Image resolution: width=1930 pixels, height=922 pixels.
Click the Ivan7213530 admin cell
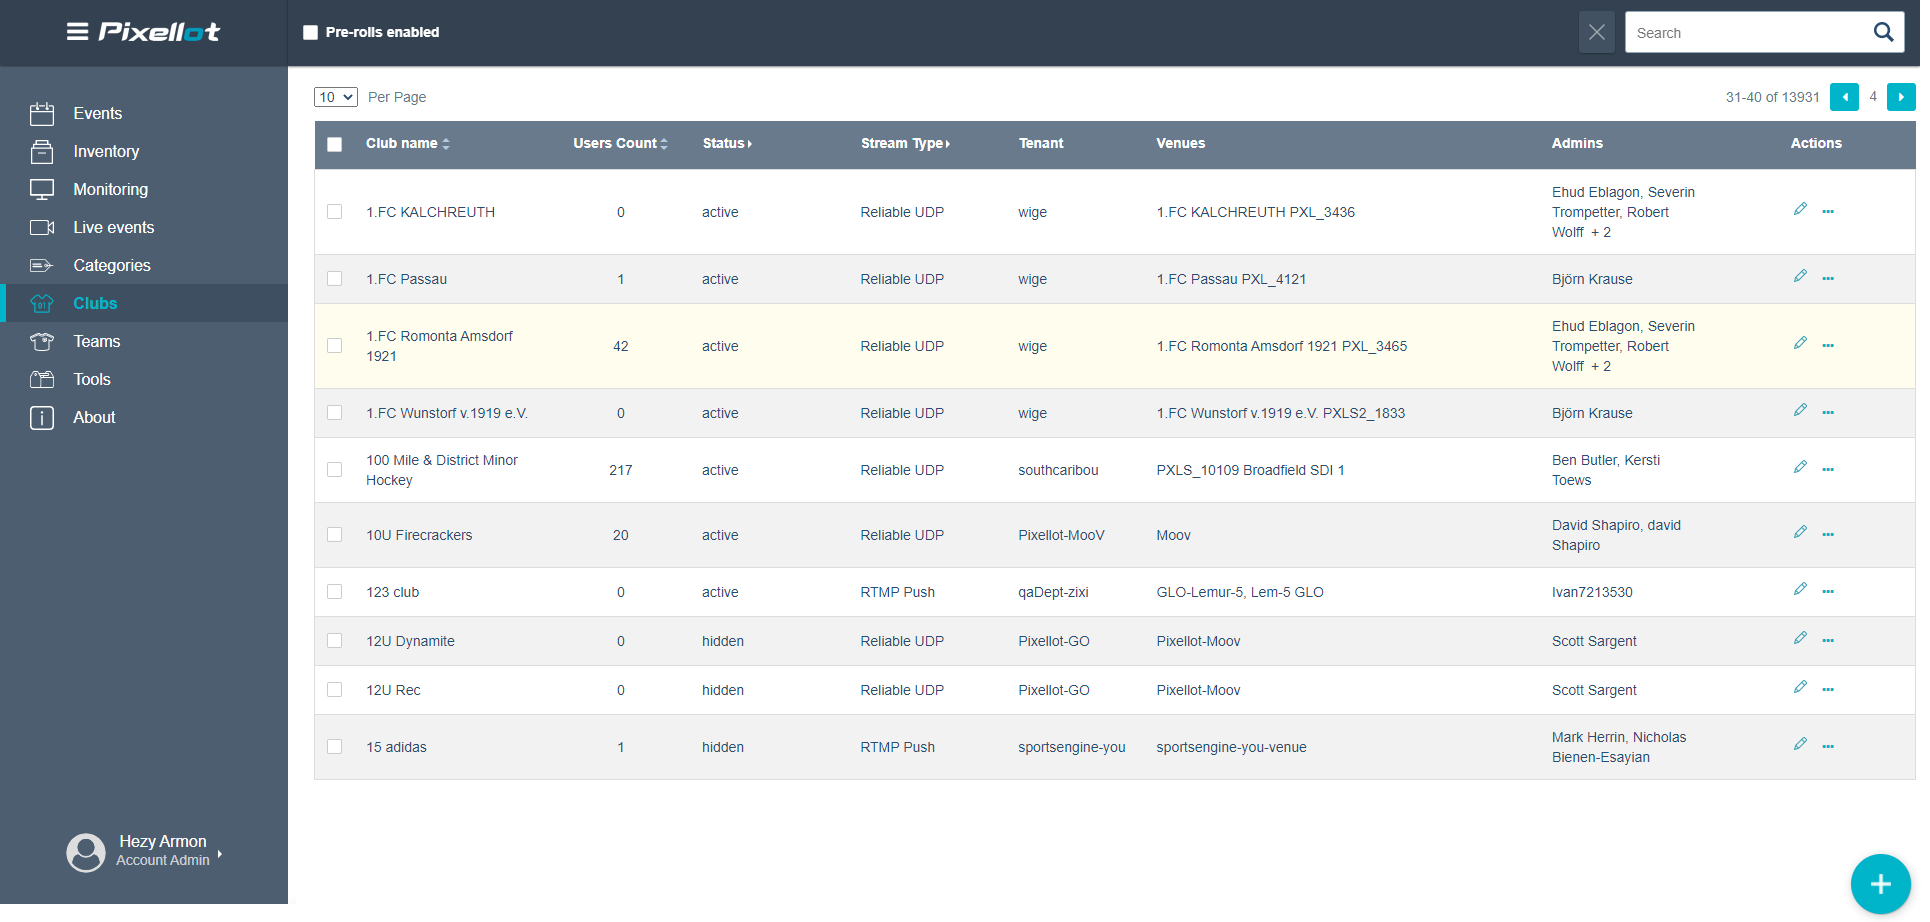1592,592
